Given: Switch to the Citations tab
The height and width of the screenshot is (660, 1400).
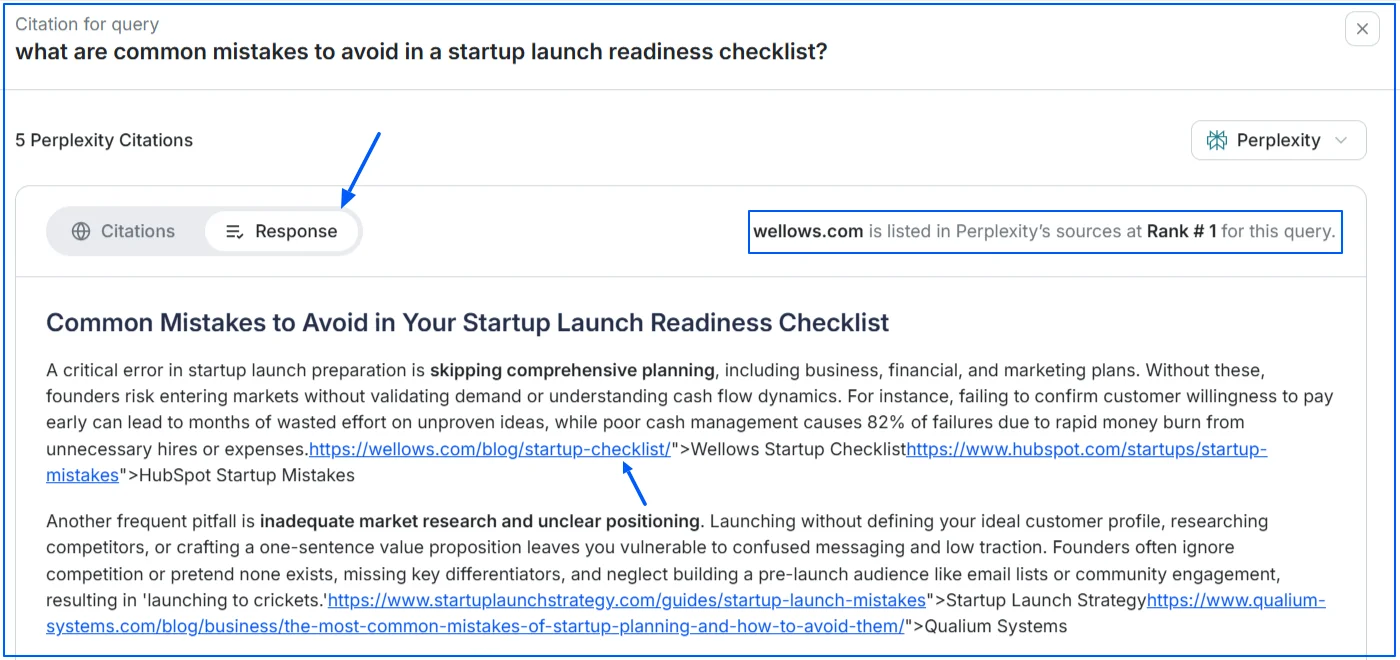Looking at the screenshot, I should coord(124,231).
